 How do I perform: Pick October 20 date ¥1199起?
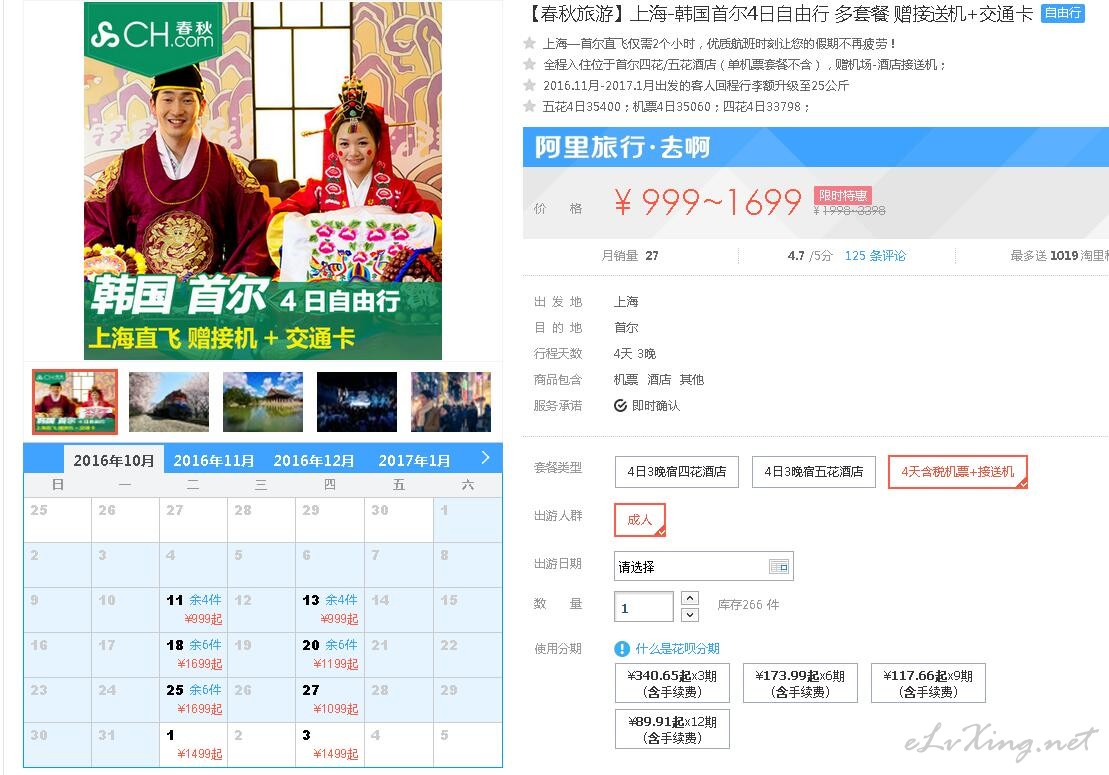pos(330,654)
